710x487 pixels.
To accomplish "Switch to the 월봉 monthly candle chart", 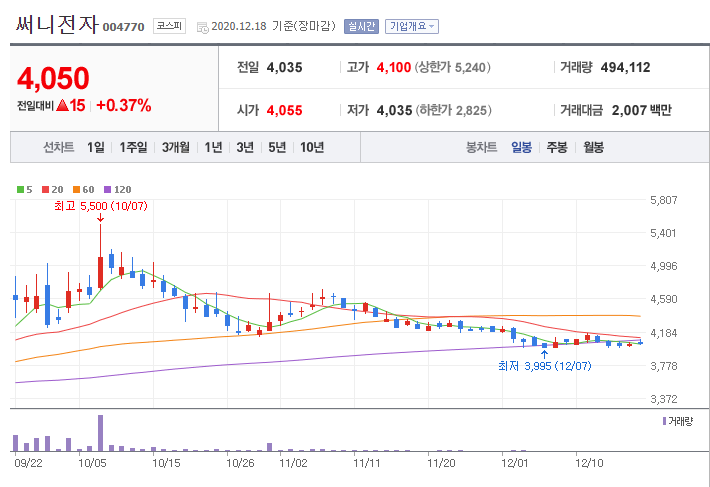I will click(x=593, y=147).
